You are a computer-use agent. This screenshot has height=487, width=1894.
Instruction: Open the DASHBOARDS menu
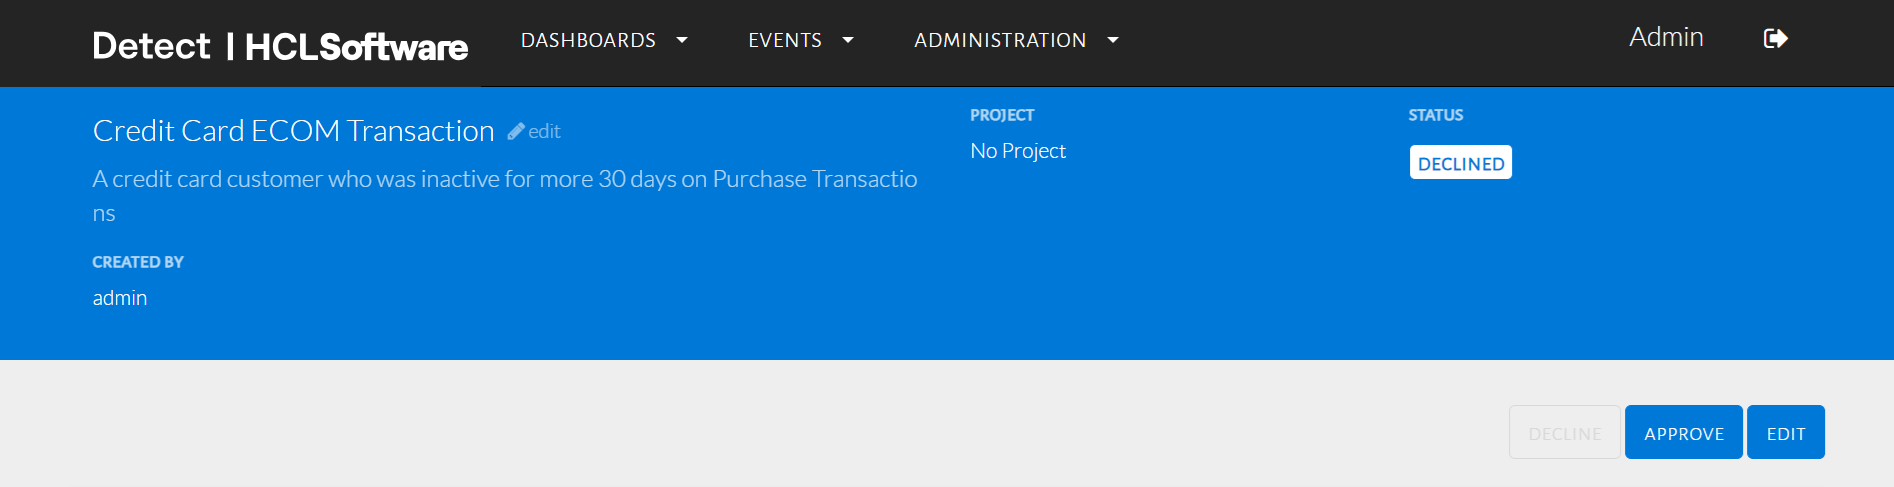click(x=588, y=40)
